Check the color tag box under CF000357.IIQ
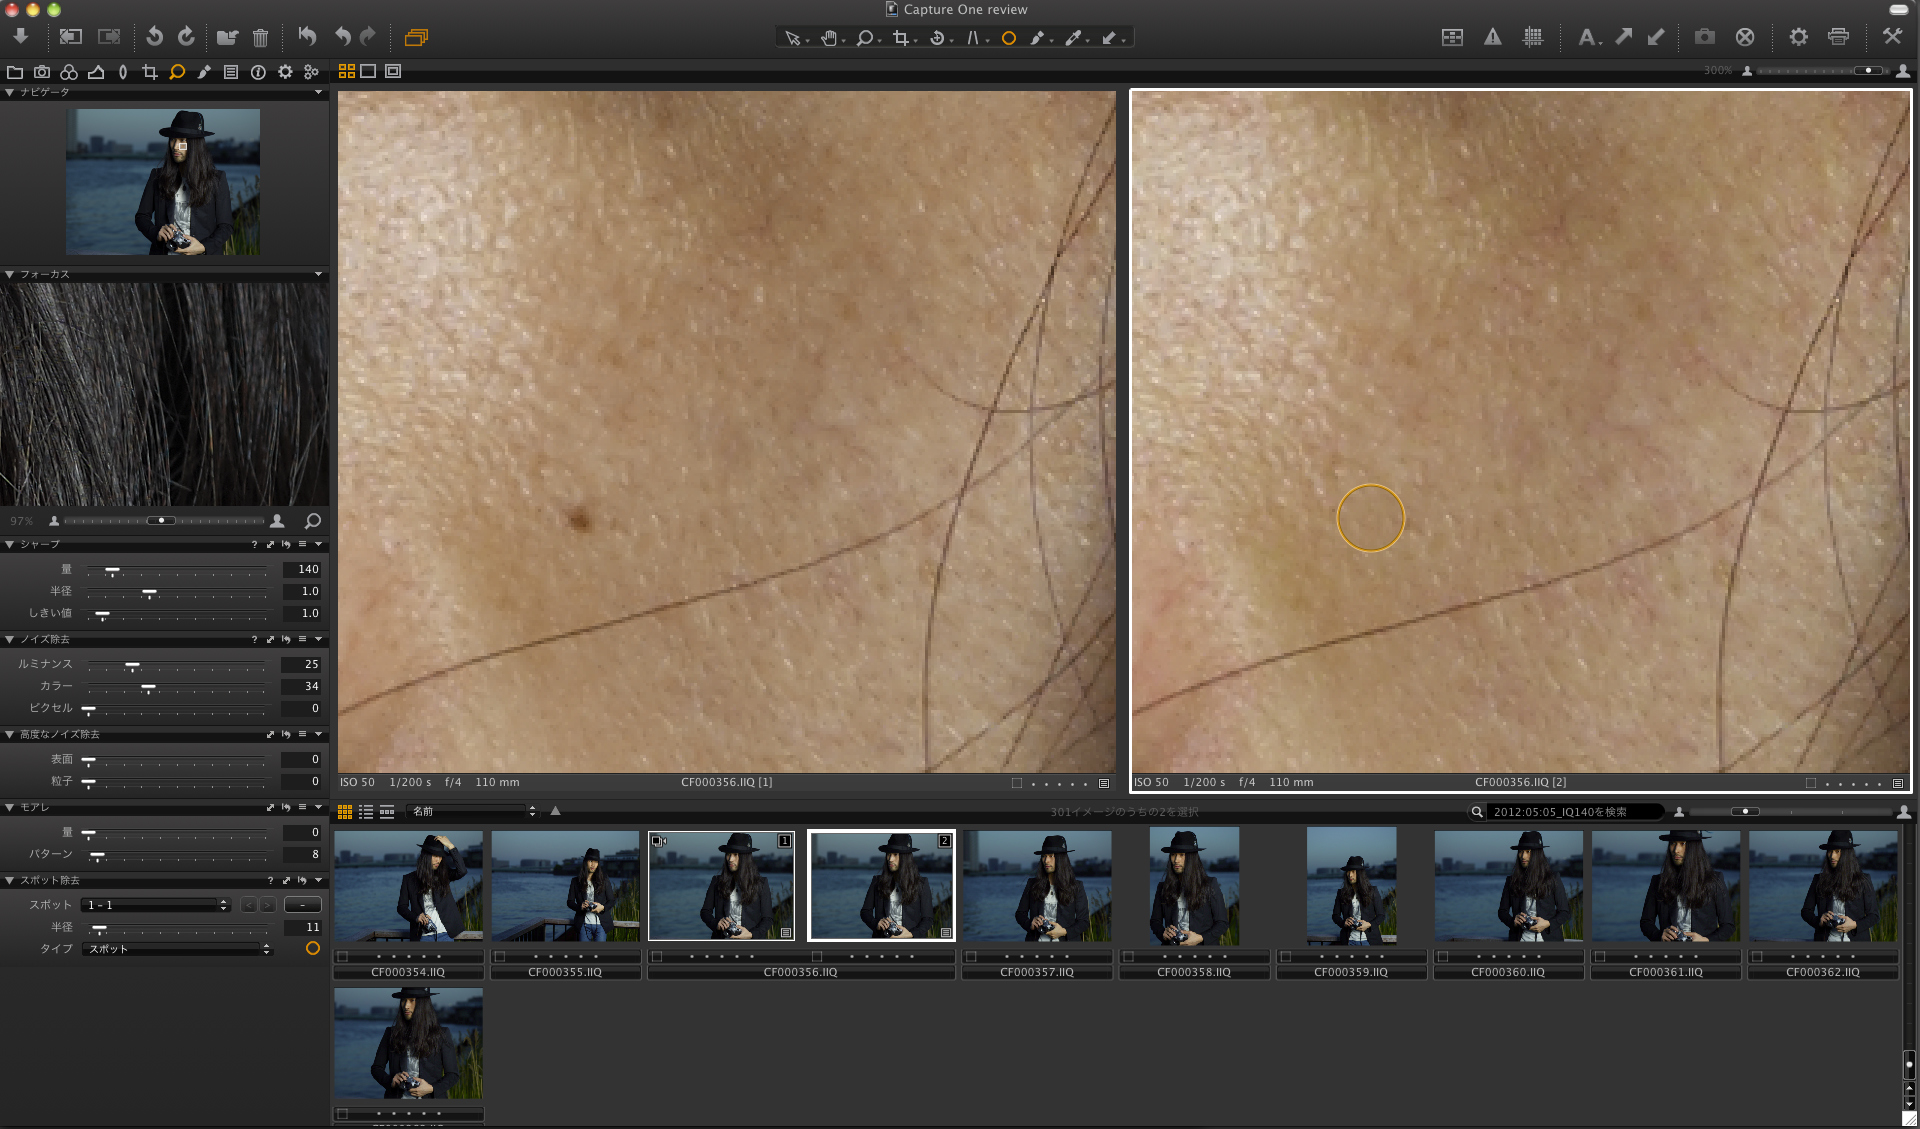Screen dimensions: 1920x1129 971,956
